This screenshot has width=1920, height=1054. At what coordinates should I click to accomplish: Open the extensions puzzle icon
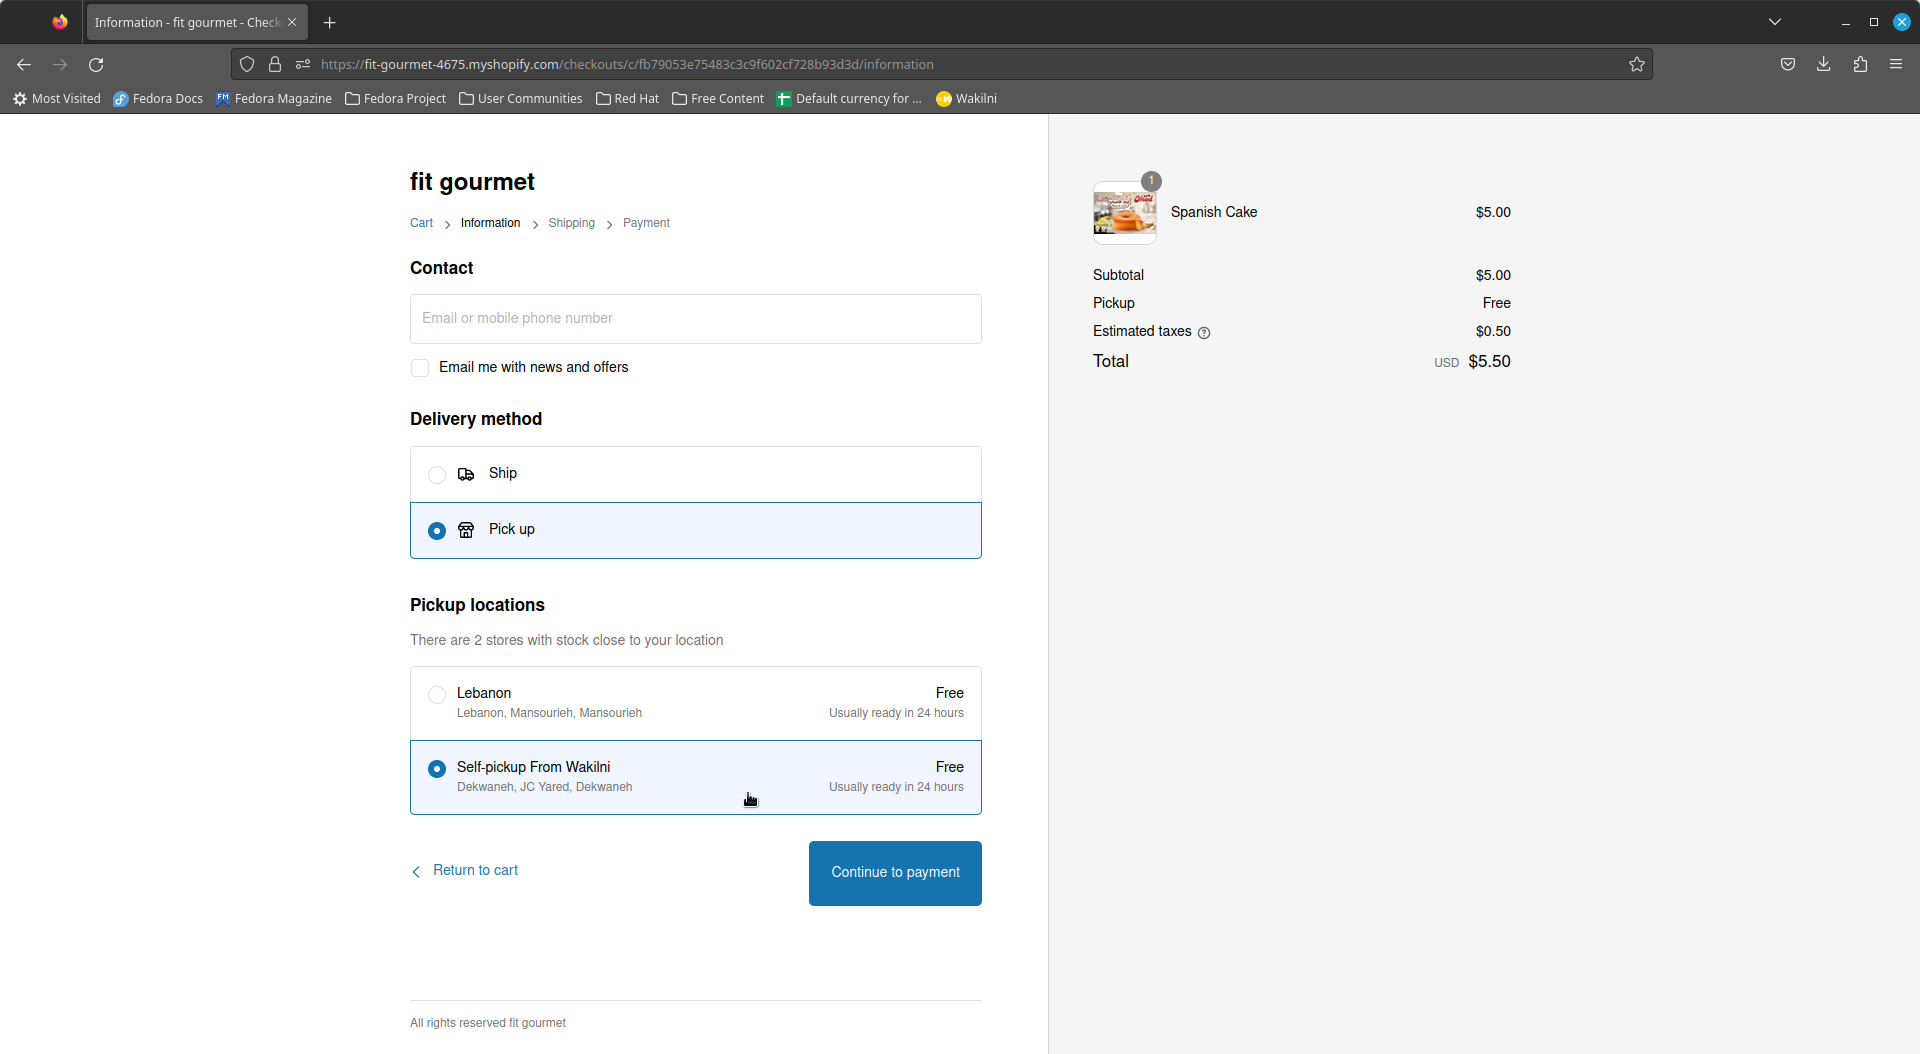pyautogui.click(x=1859, y=64)
